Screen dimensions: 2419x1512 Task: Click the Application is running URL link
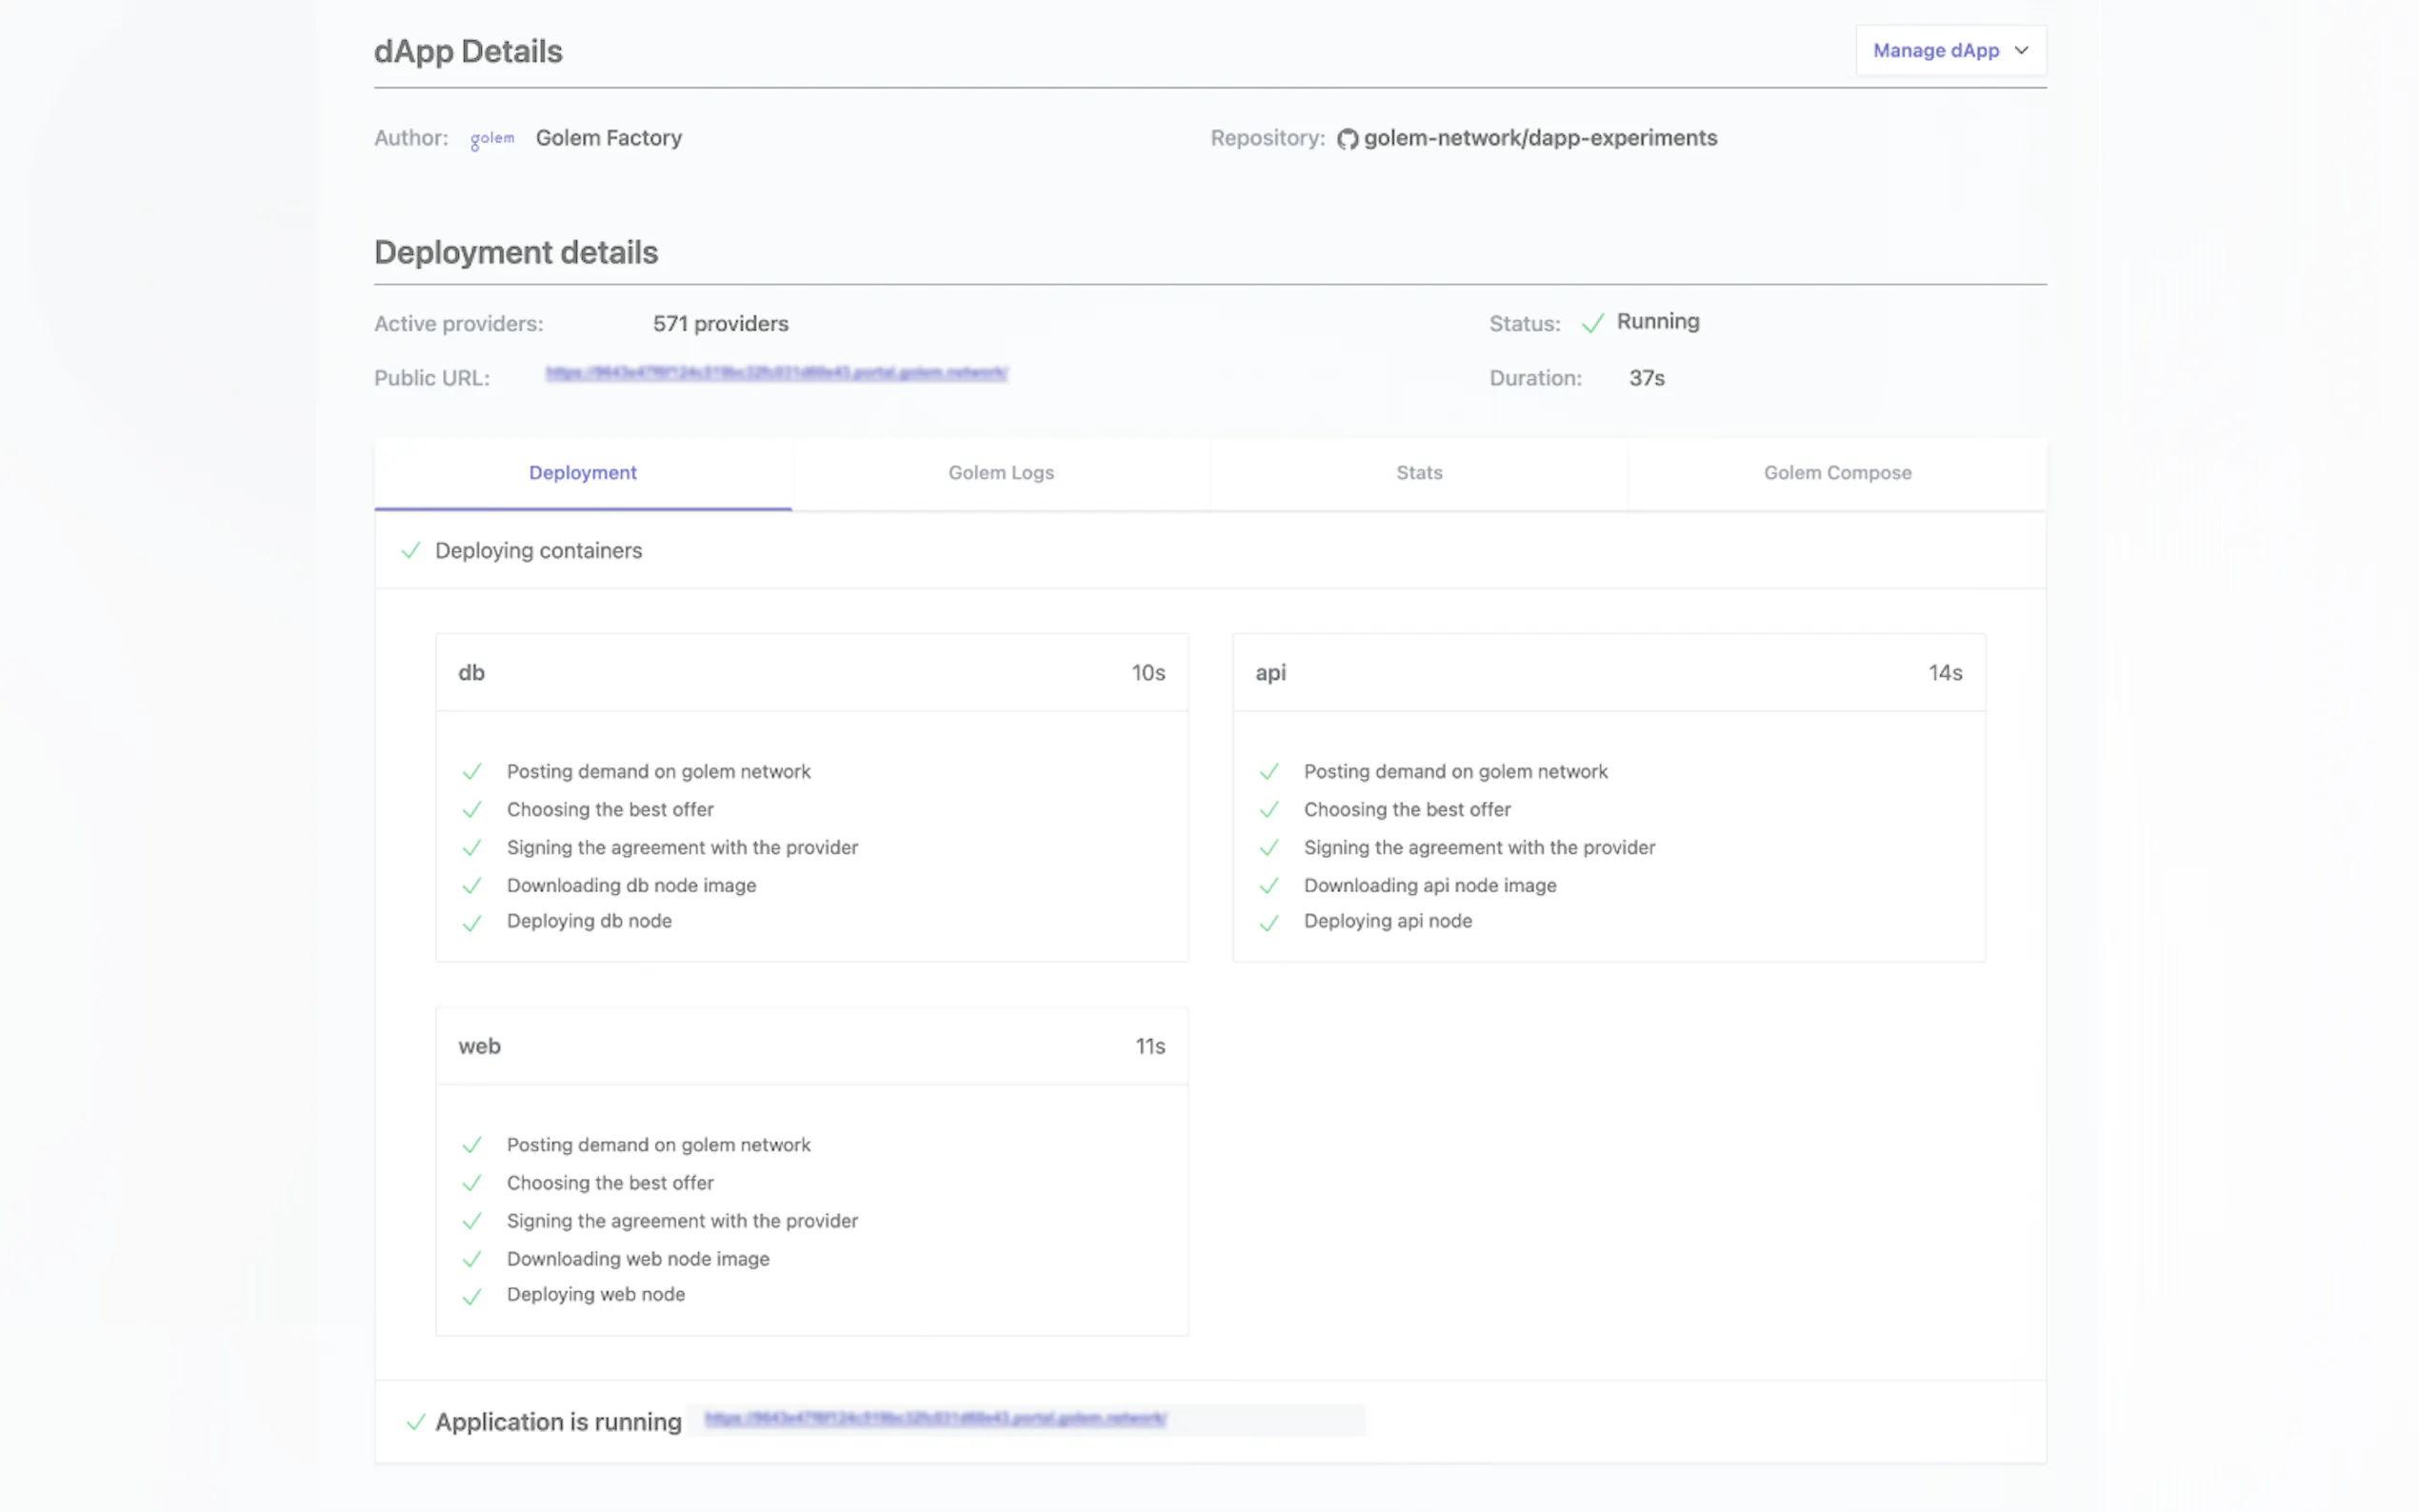click(935, 1418)
